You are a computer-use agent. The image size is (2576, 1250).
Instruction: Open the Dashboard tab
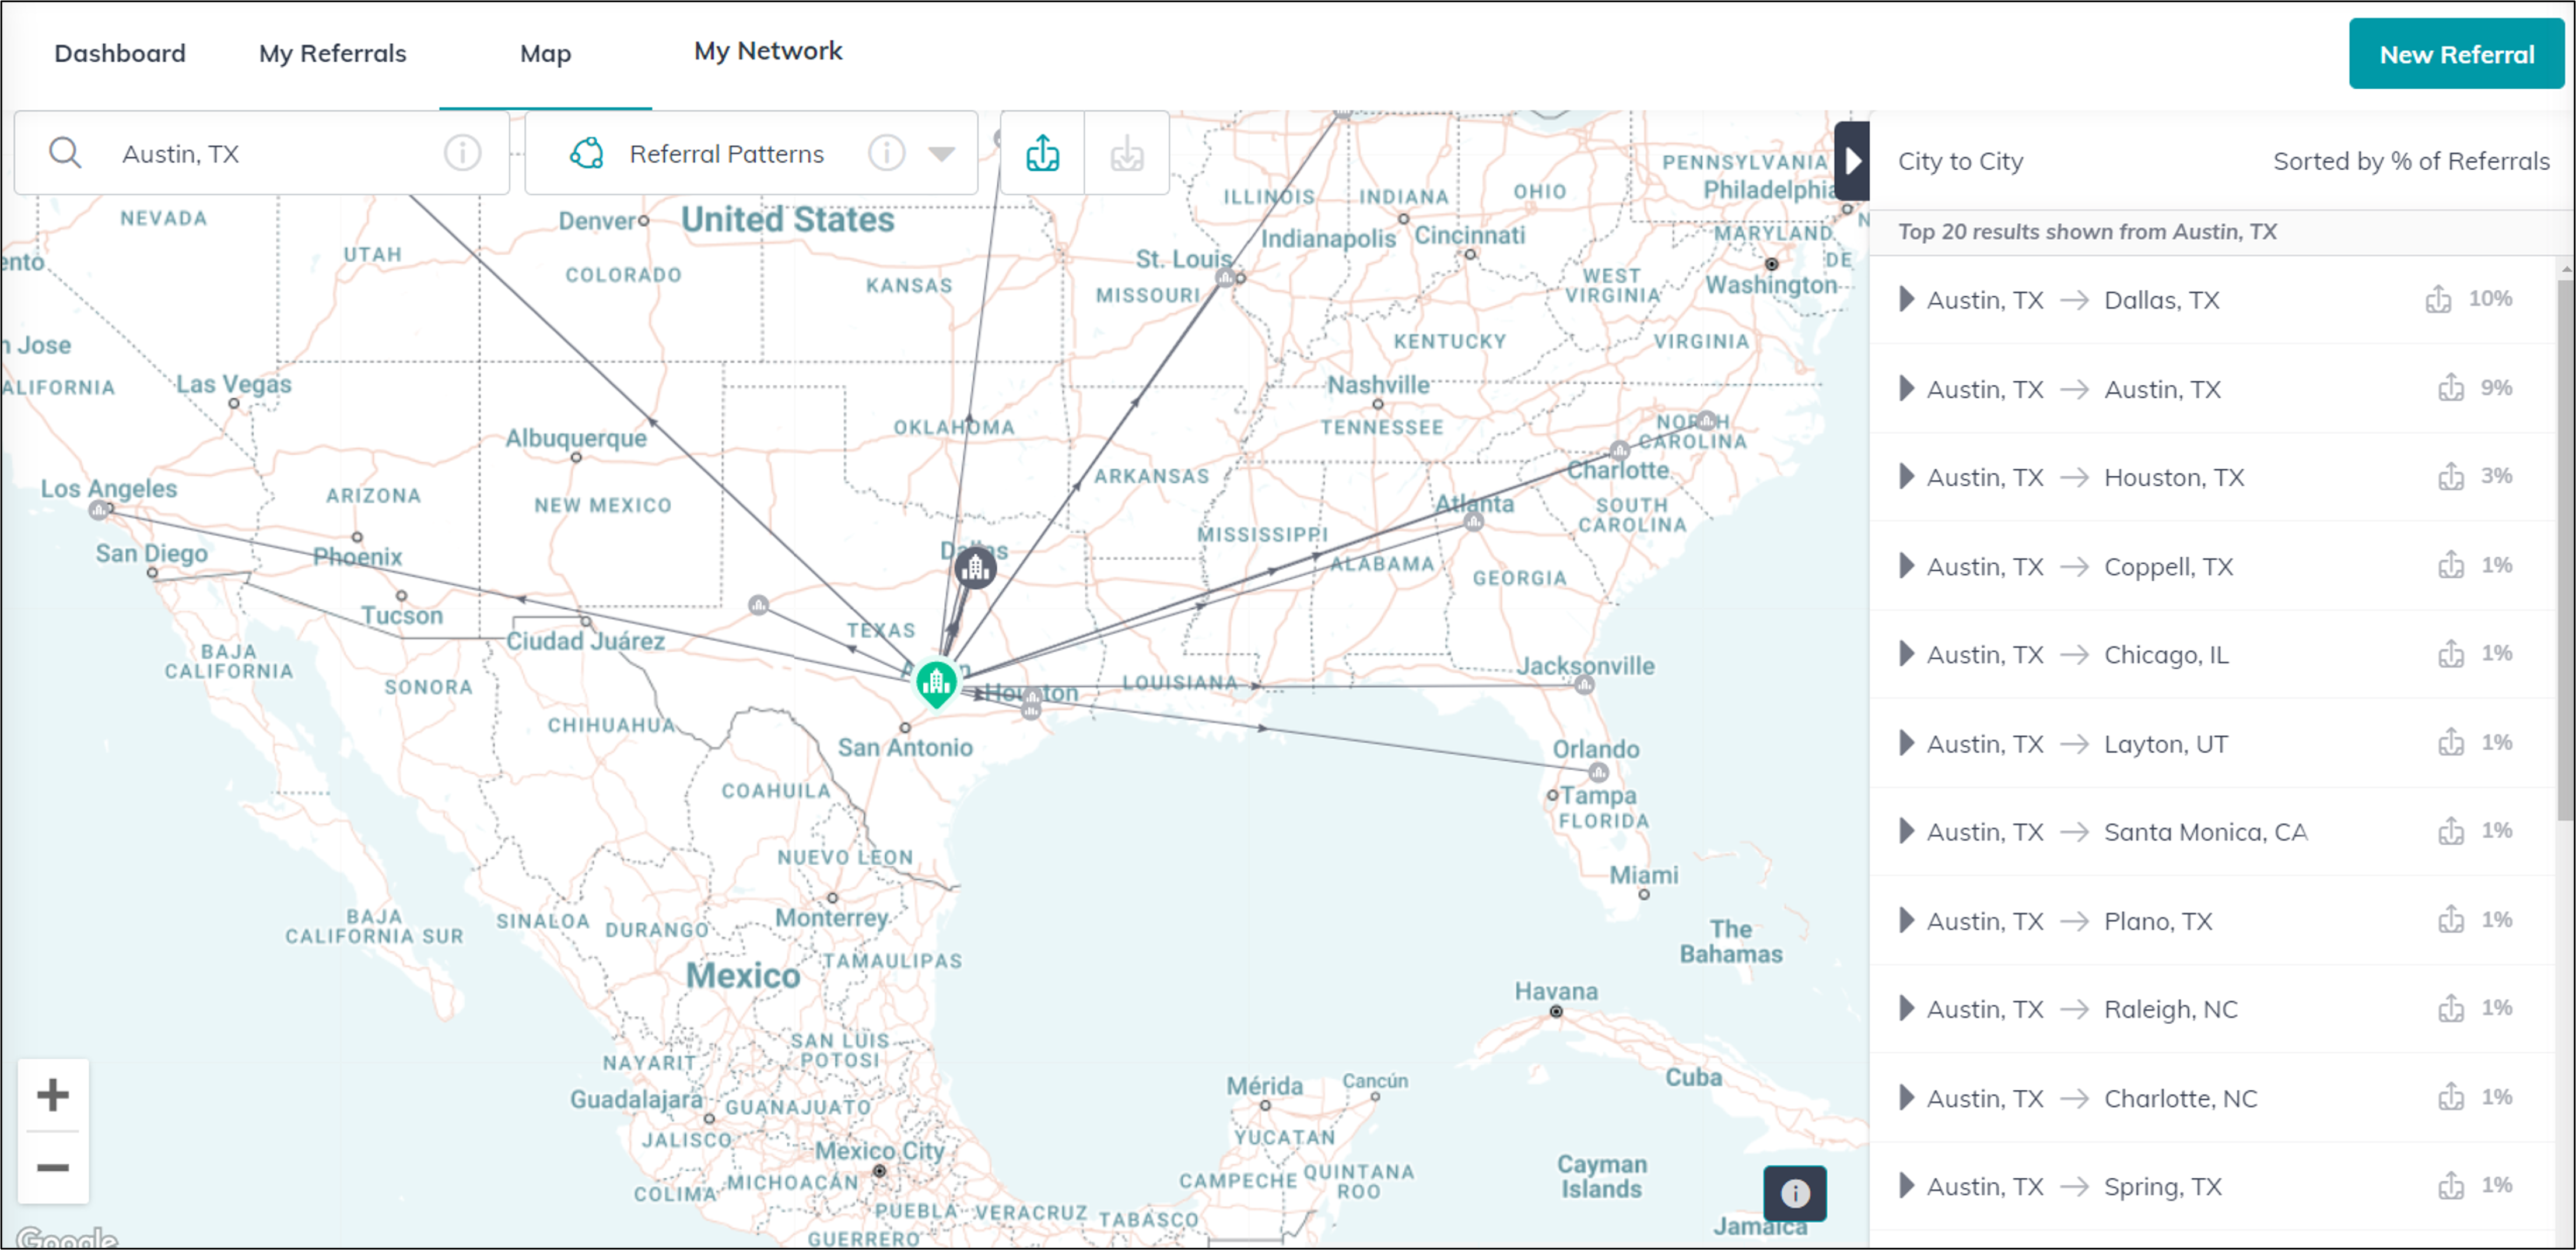pos(120,53)
